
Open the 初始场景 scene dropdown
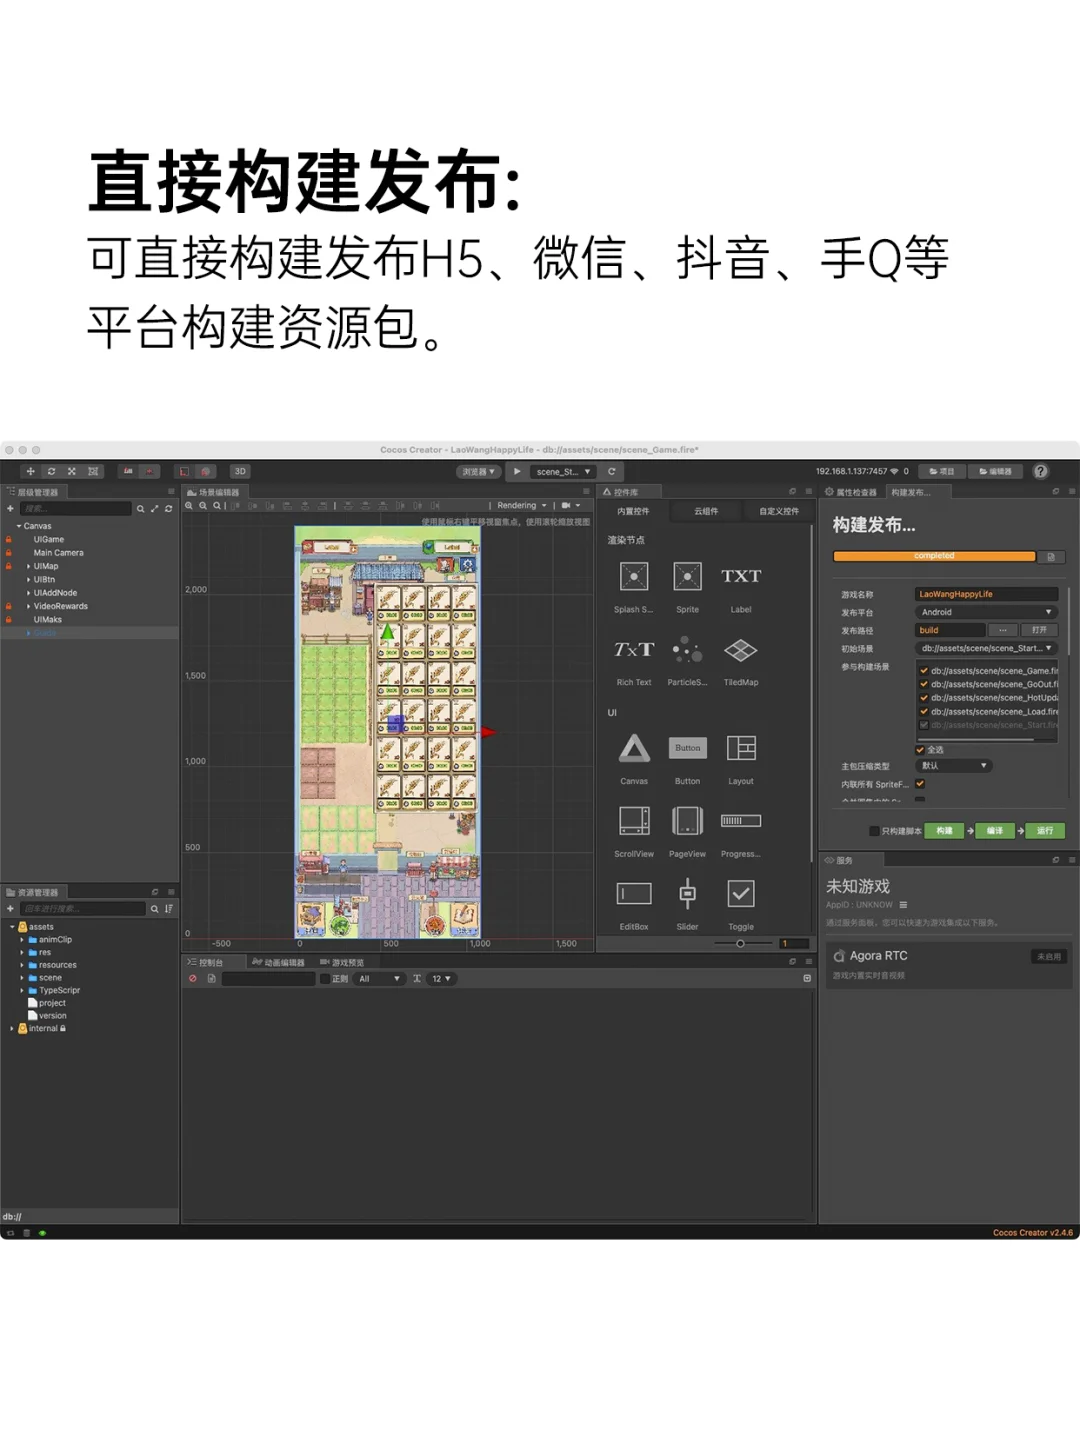986,649
